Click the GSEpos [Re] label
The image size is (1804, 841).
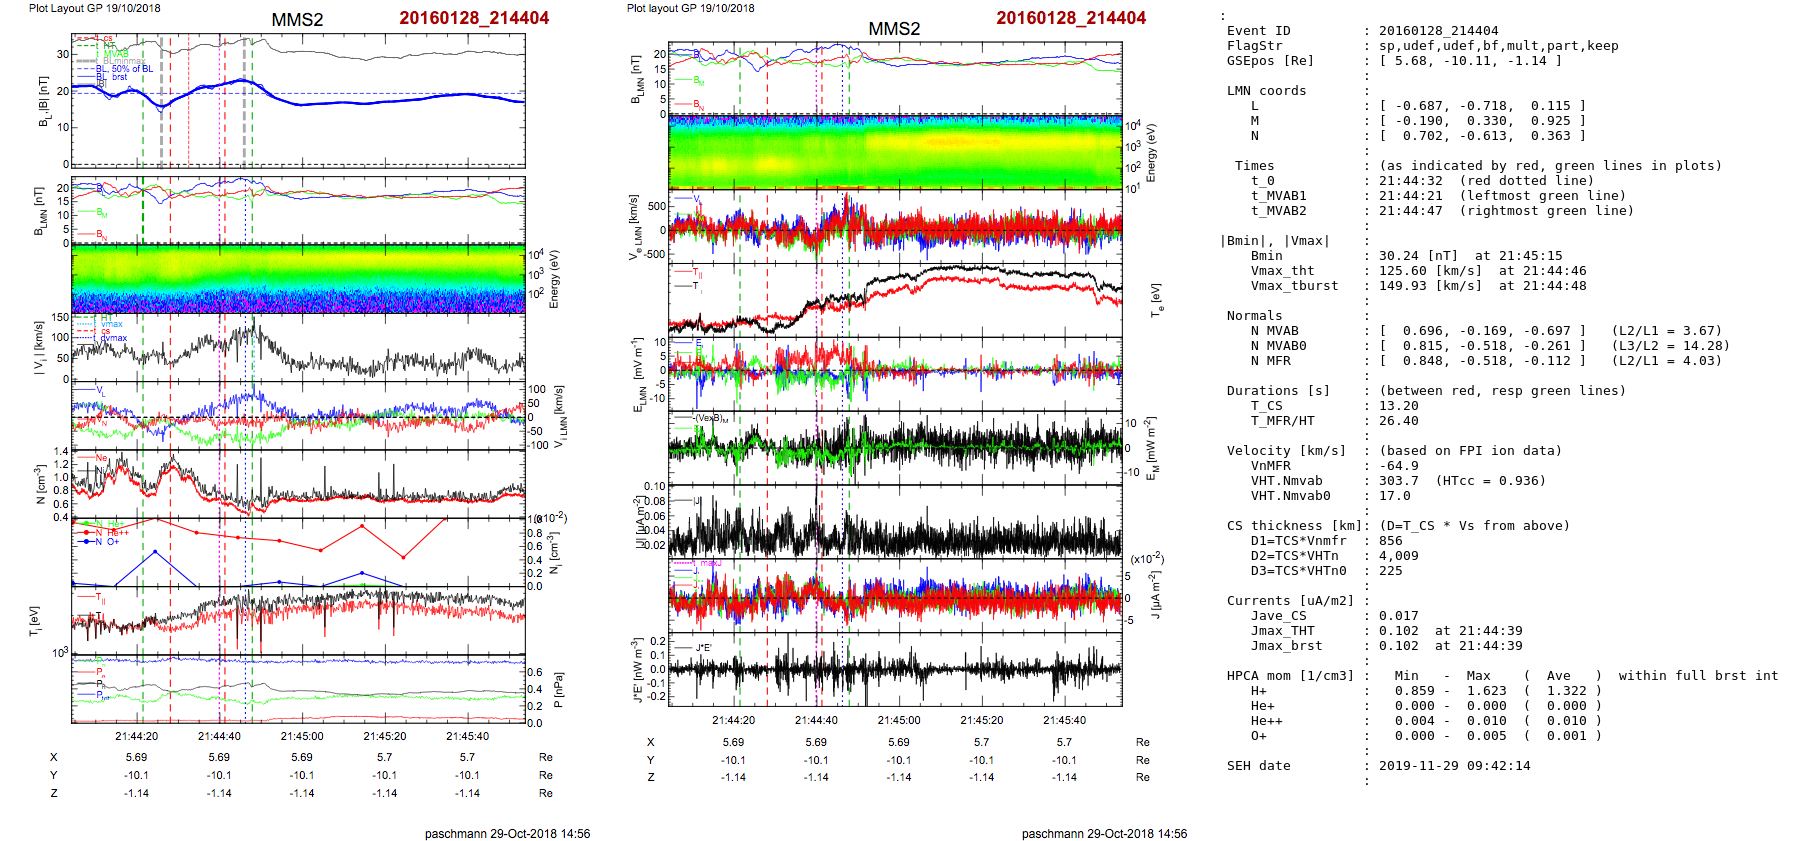coord(1270,61)
